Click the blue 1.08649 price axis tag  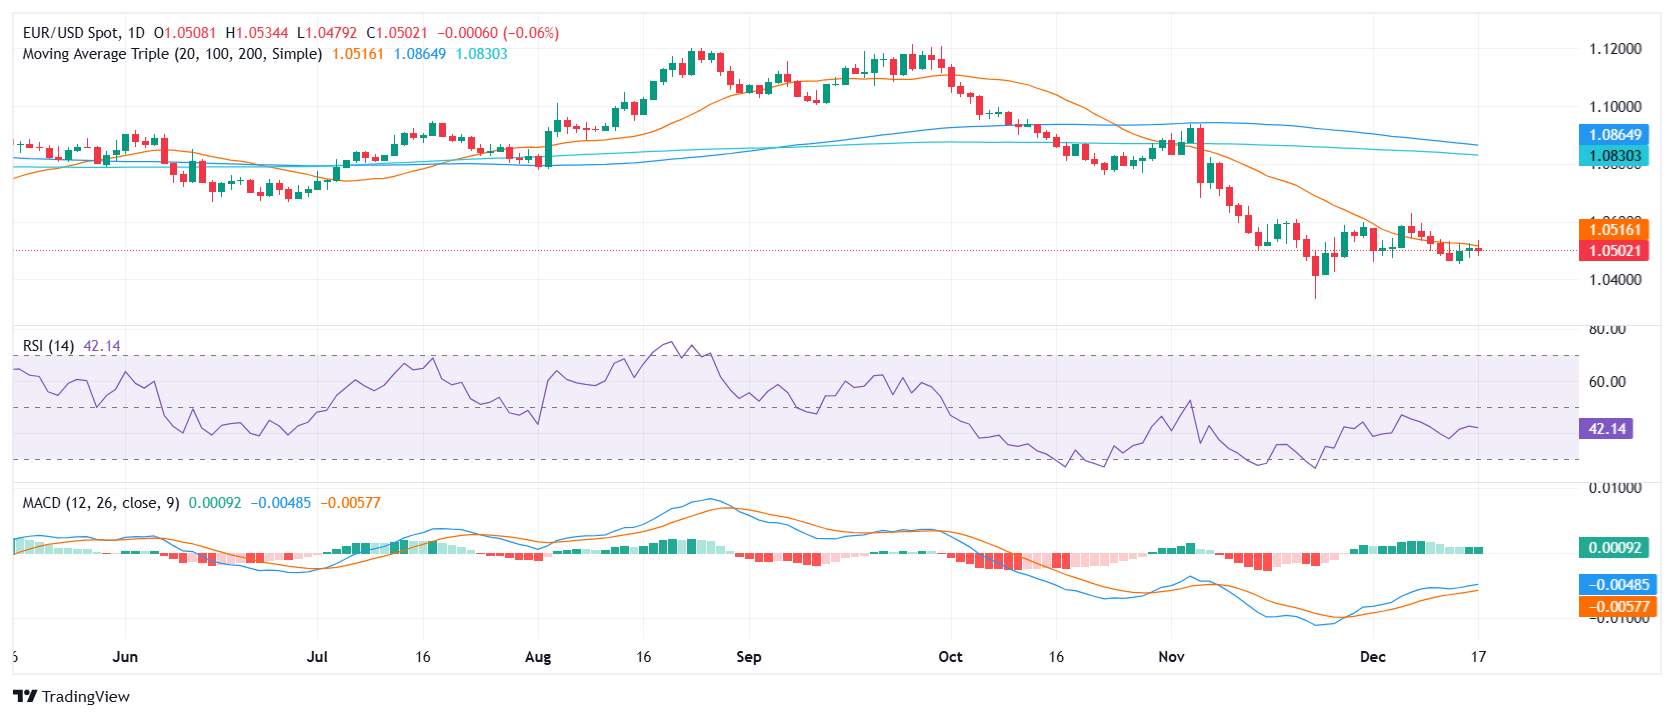click(x=1614, y=135)
